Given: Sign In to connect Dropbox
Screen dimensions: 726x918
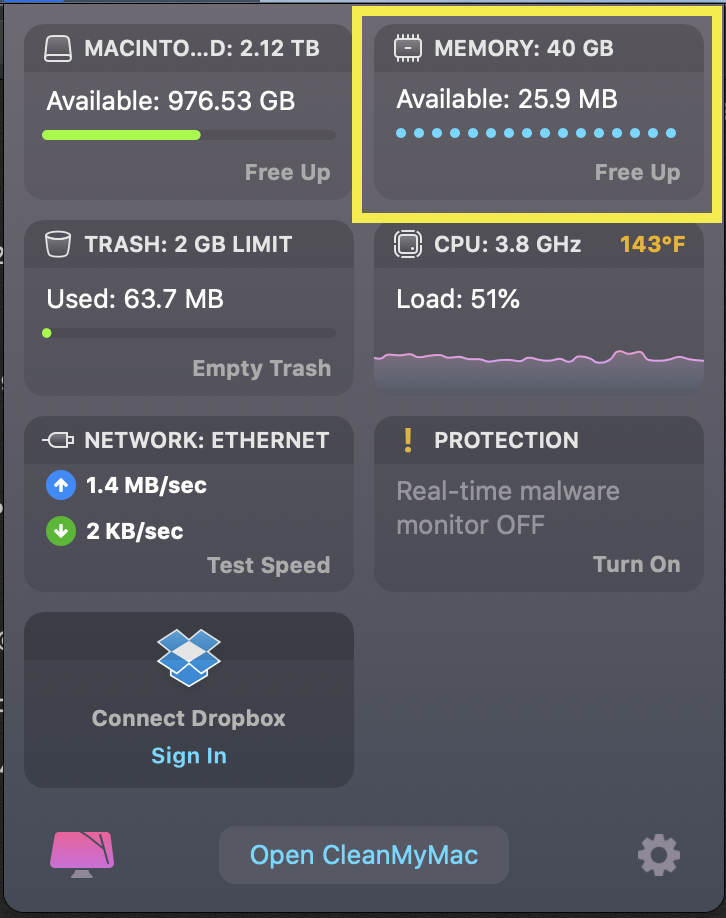Looking at the screenshot, I should (189, 756).
